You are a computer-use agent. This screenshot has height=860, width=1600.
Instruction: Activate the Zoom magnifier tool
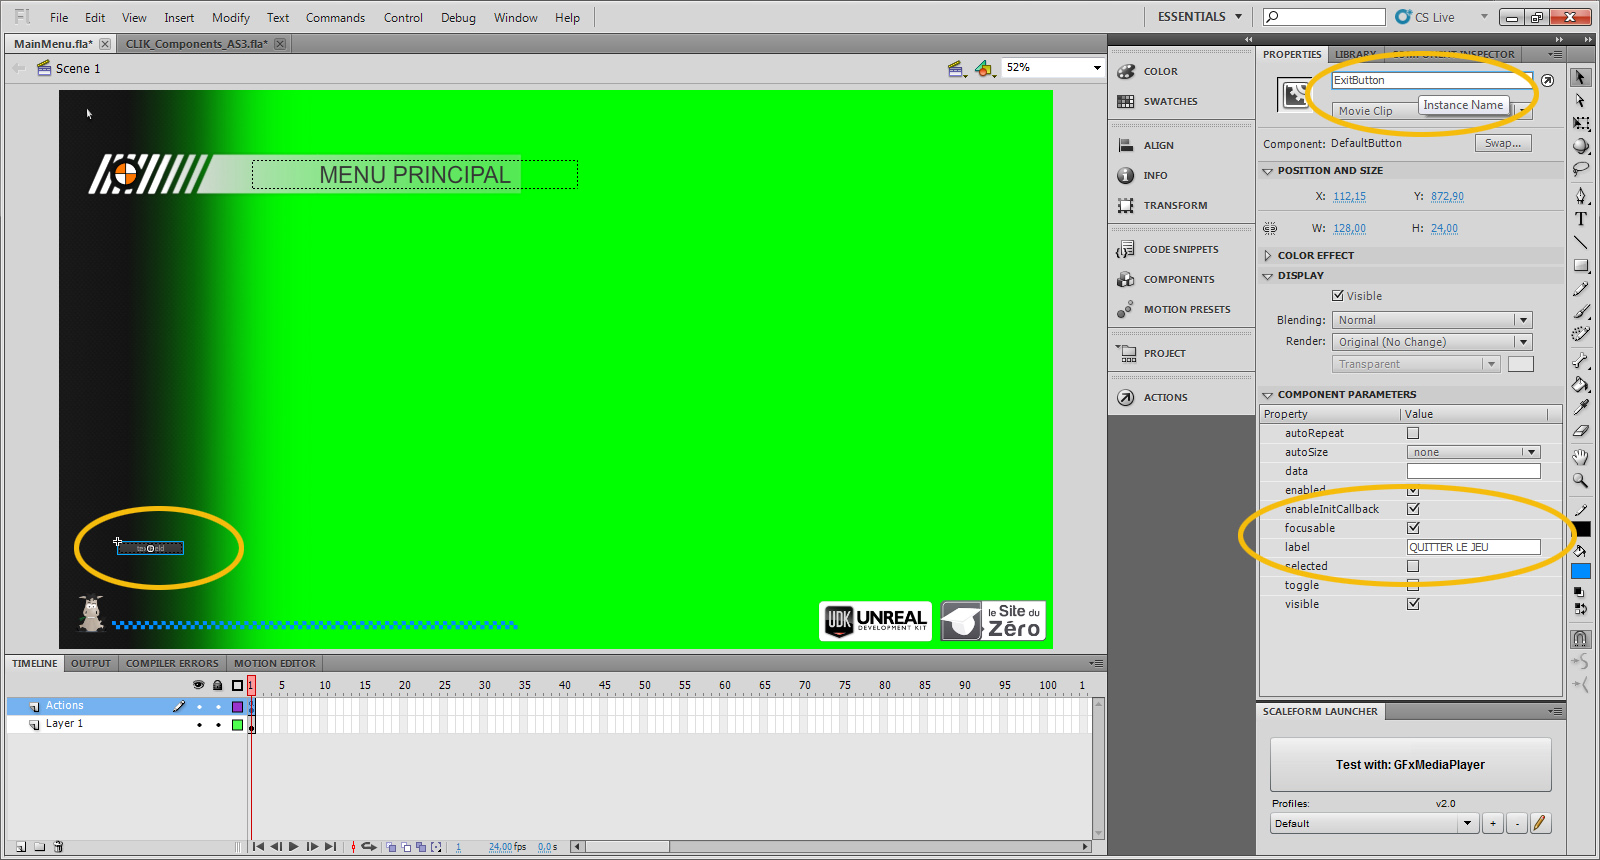[1580, 481]
